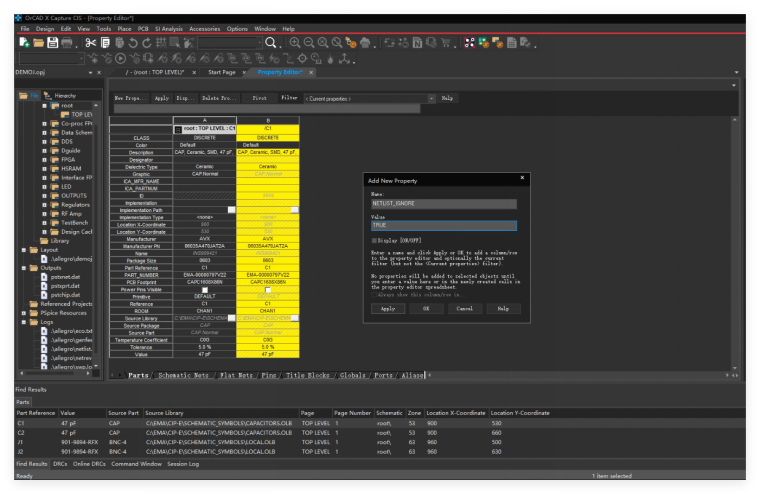Click the Open folder toolbar icon
The image size is (761, 495).
(x=38, y=43)
